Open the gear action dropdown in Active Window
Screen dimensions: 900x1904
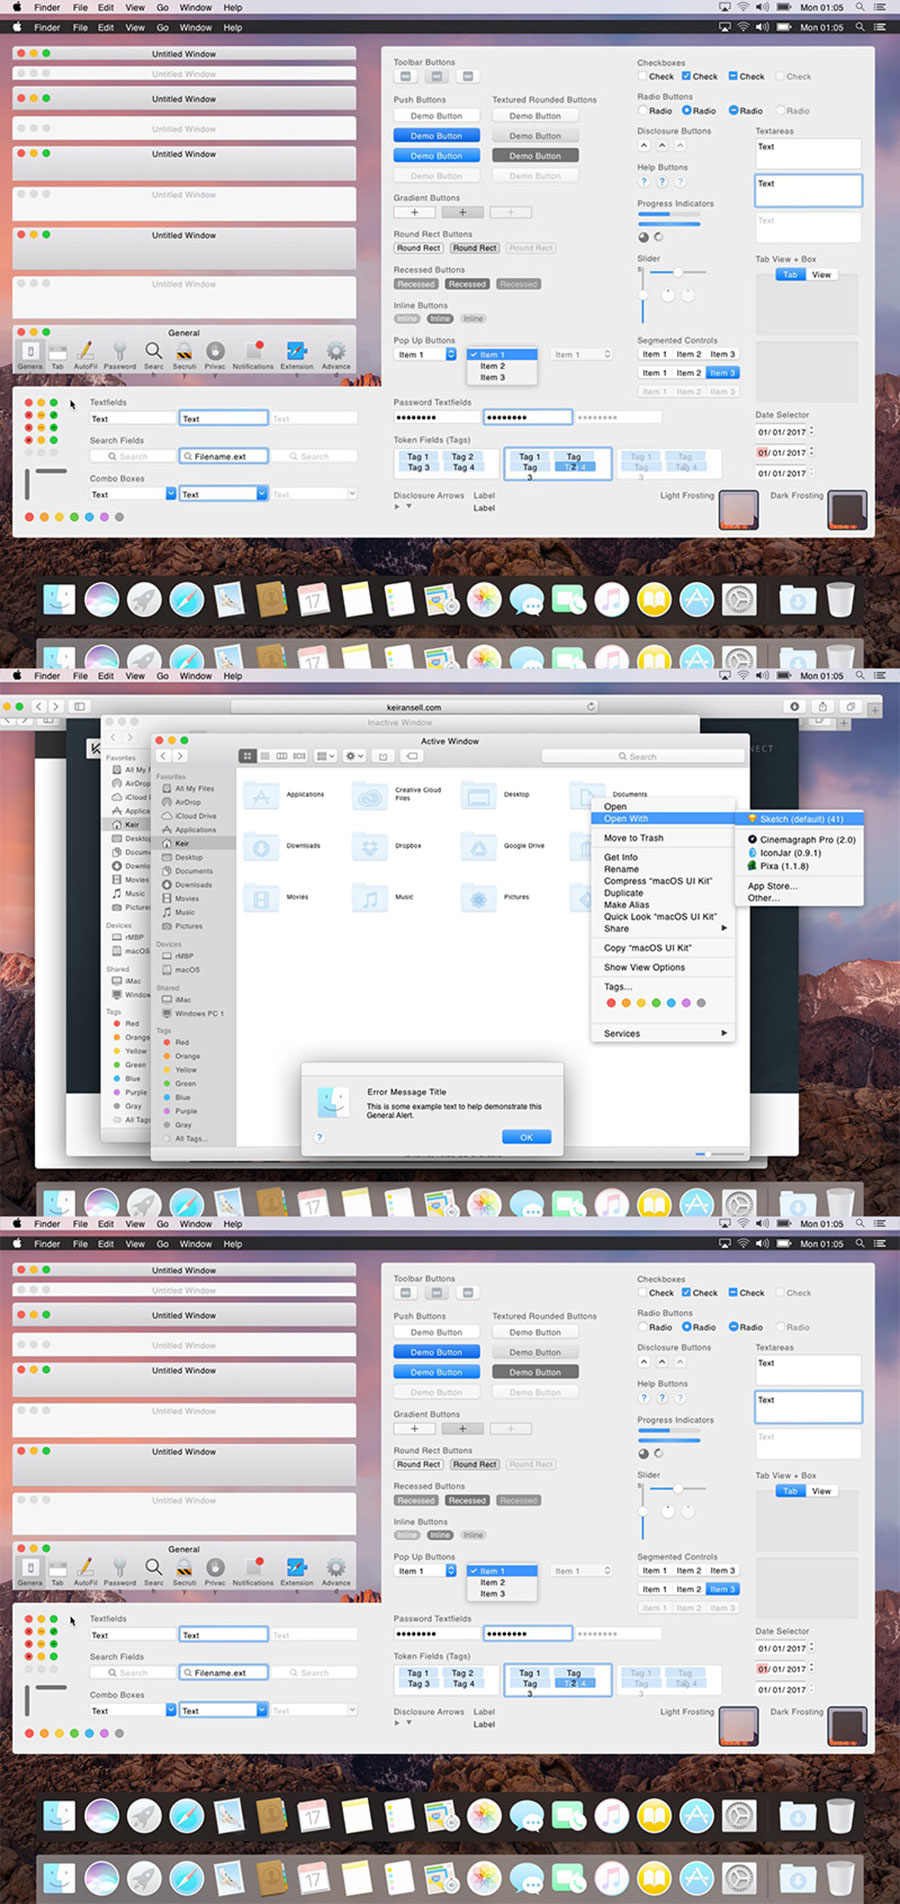(354, 756)
